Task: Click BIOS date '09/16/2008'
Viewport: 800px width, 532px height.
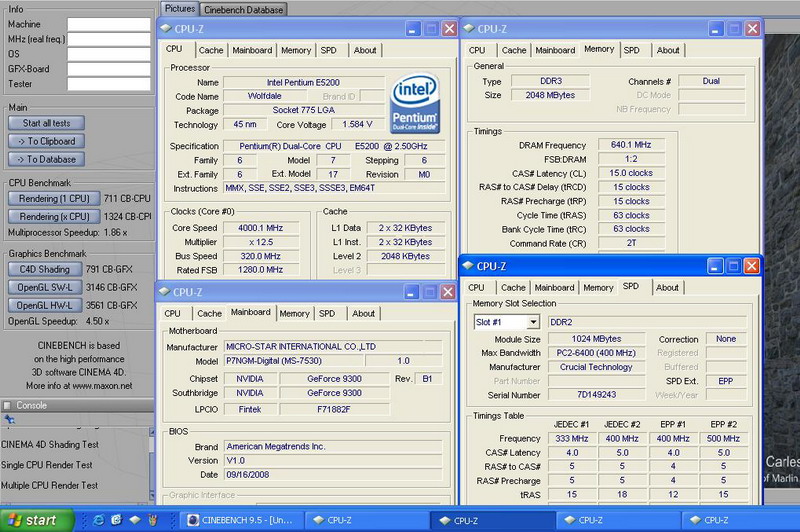Action: pos(333,474)
